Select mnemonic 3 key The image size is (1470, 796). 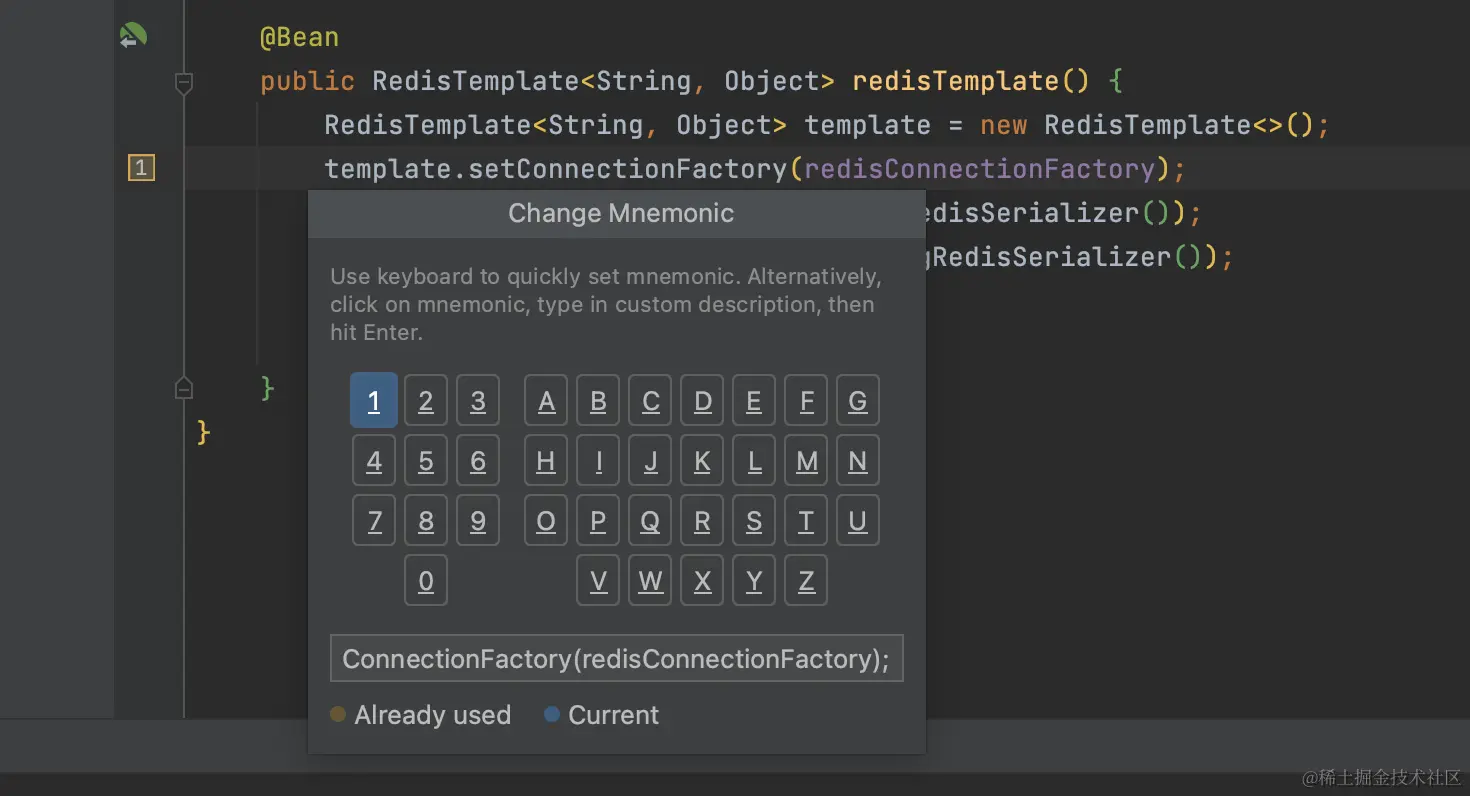478,400
